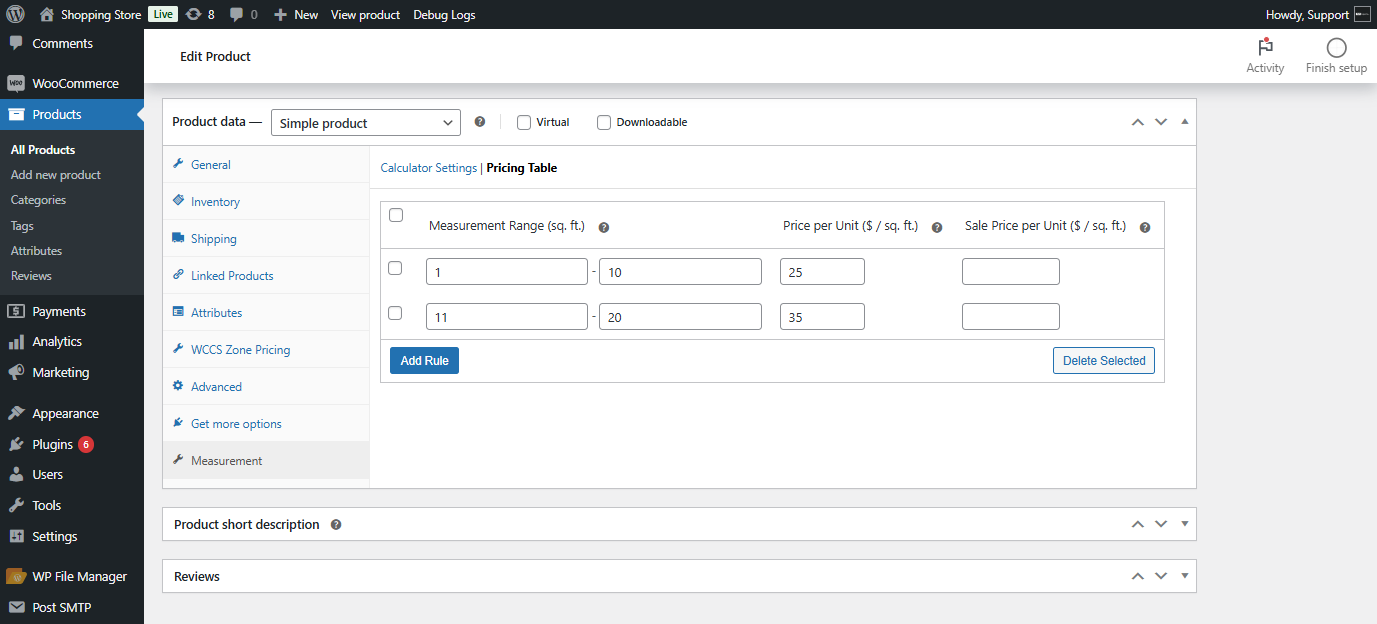Expand the Product short description panel
Screen dimensions: 1377x624
(x=1185, y=523)
